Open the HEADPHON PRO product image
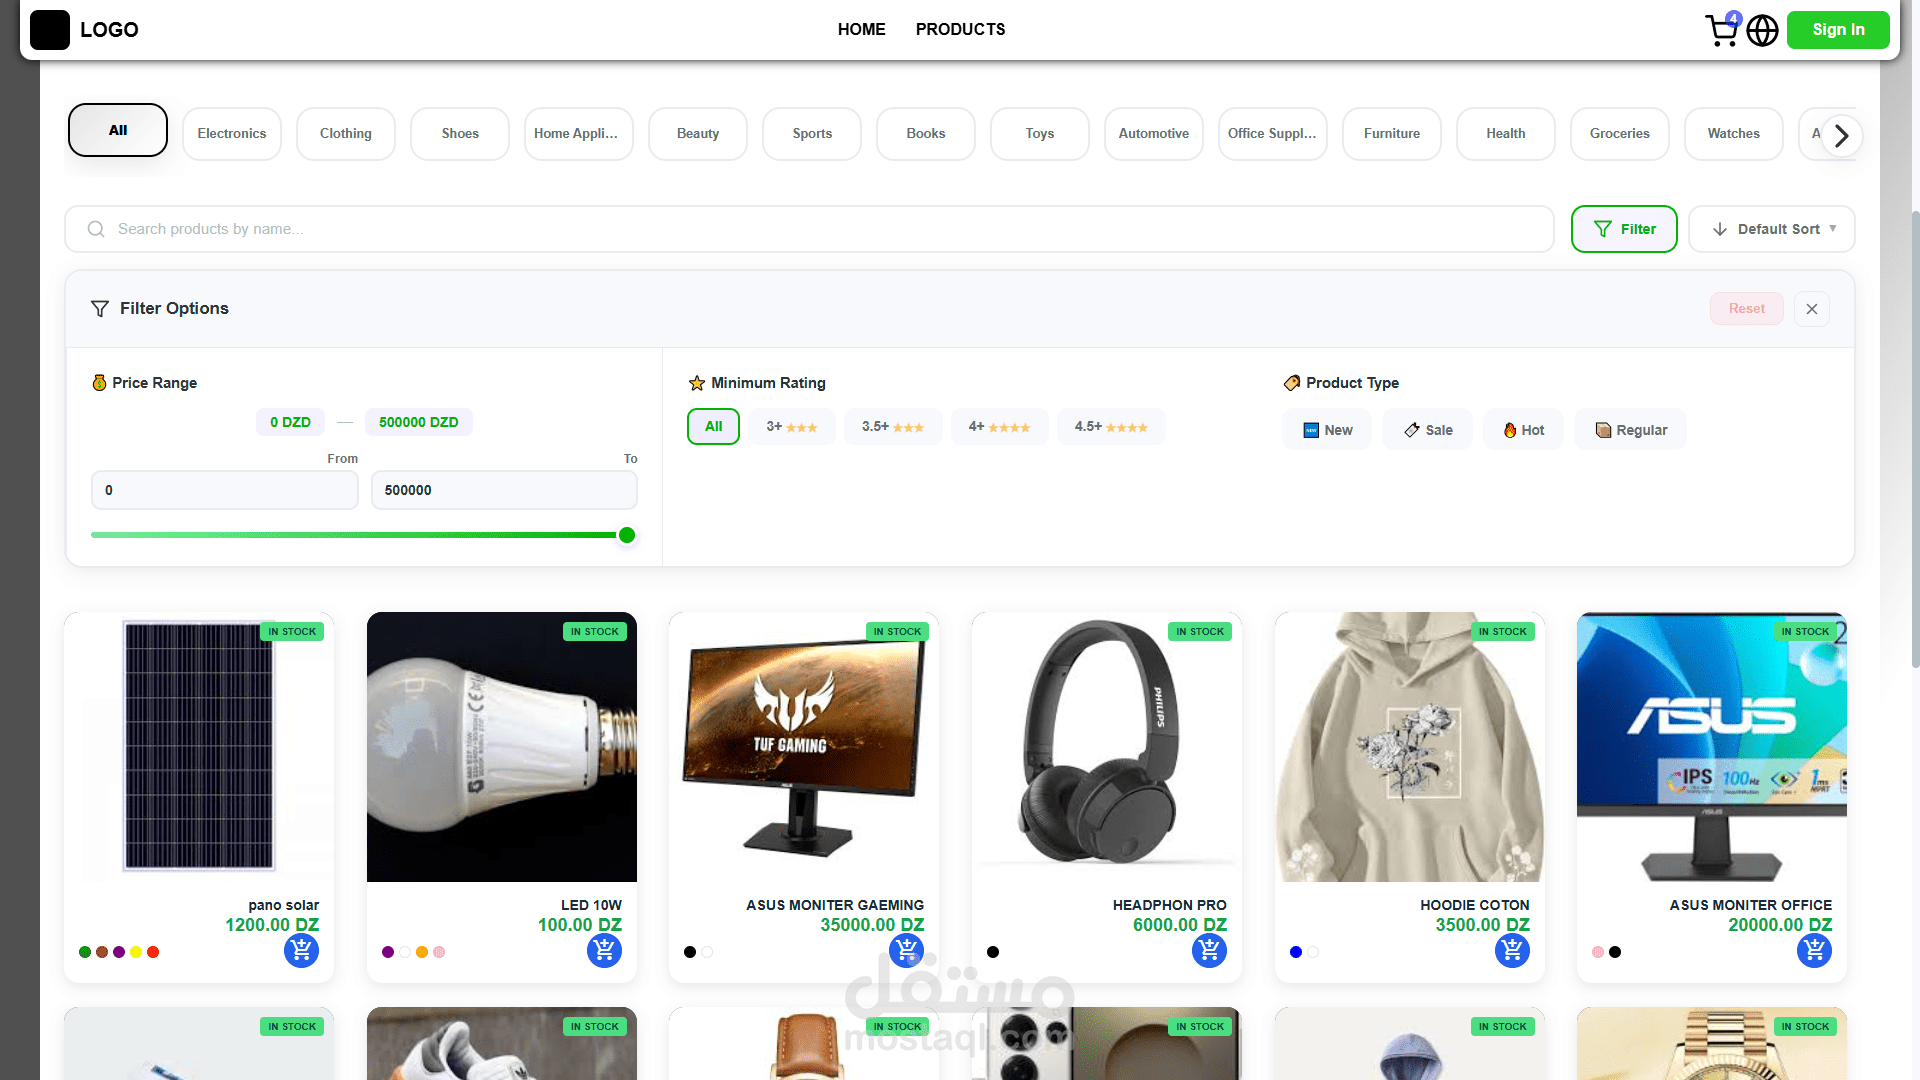Image resolution: width=1920 pixels, height=1080 pixels. [x=1107, y=747]
